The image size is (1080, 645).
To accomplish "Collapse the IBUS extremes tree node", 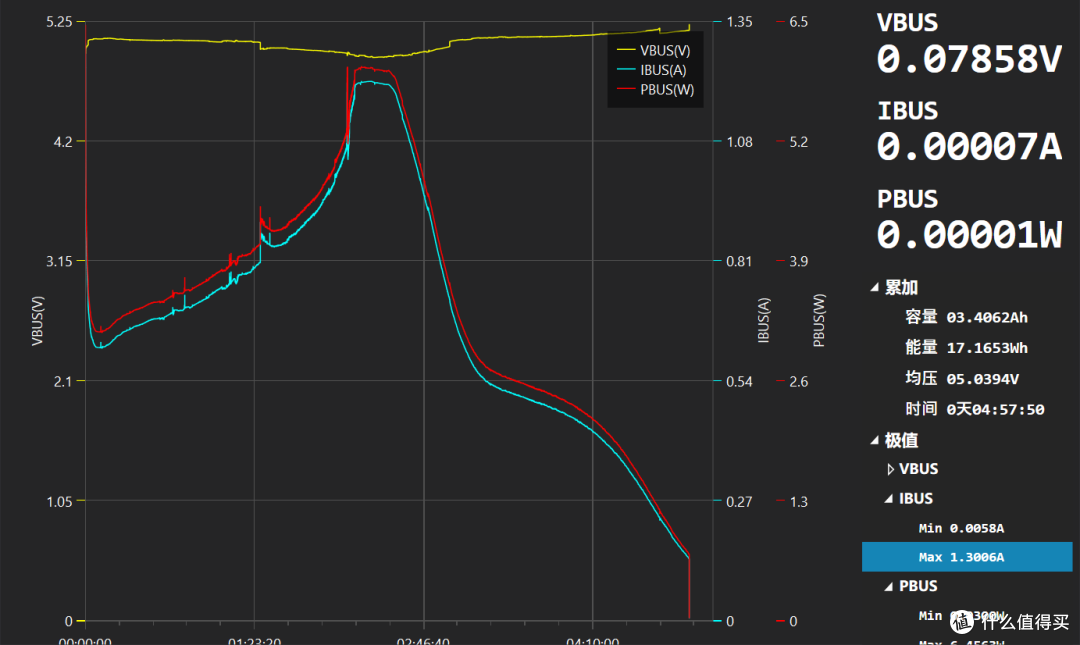I will tap(889, 498).
